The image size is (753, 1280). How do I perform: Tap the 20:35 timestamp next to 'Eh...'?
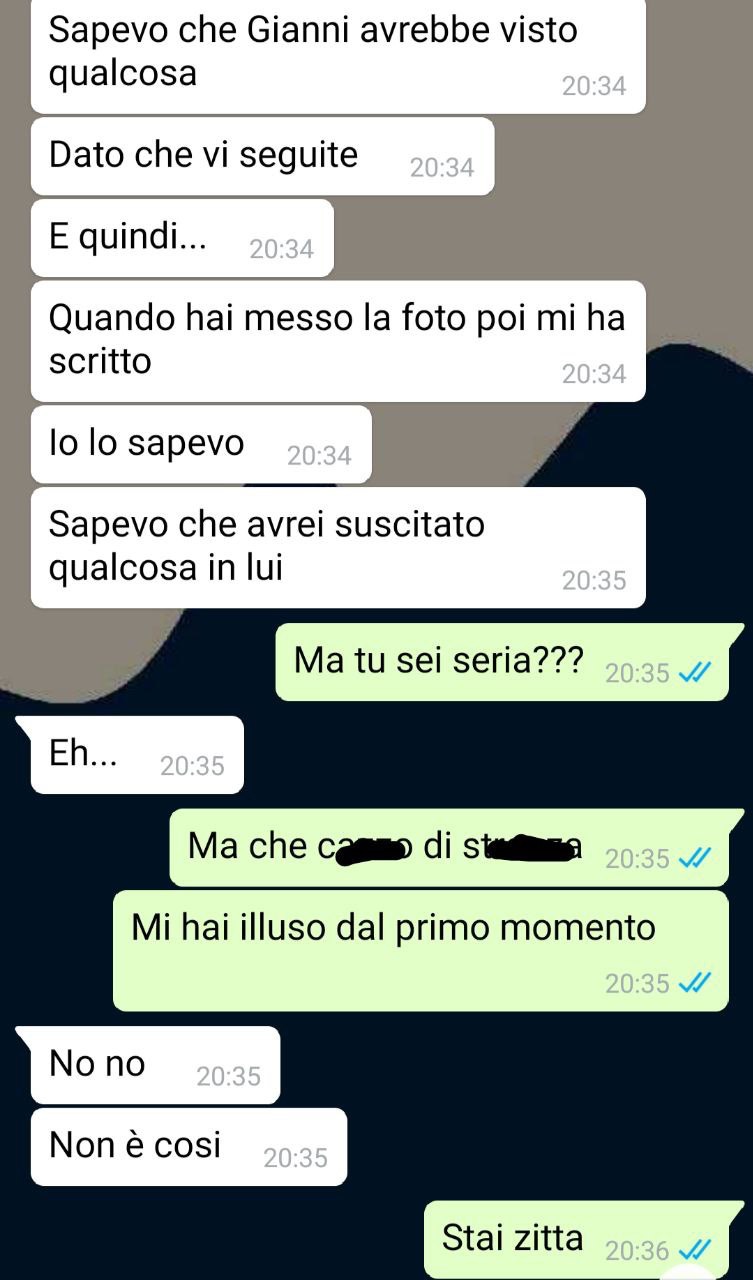(x=192, y=766)
